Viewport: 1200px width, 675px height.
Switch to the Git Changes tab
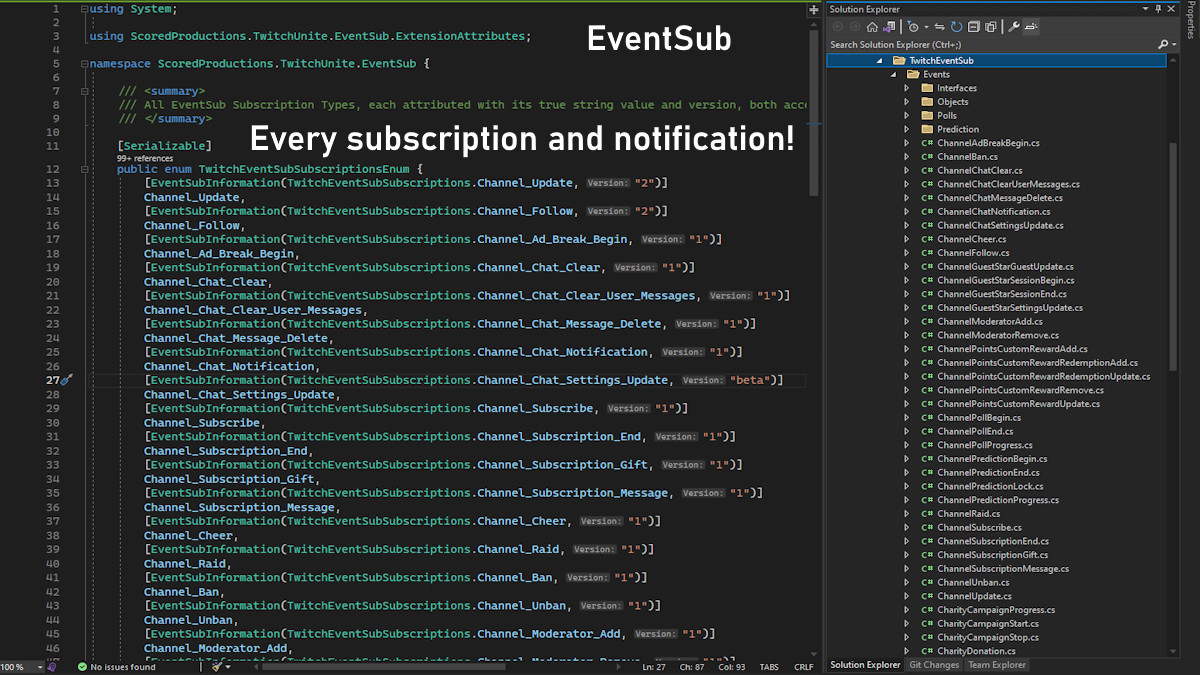[x=934, y=665]
